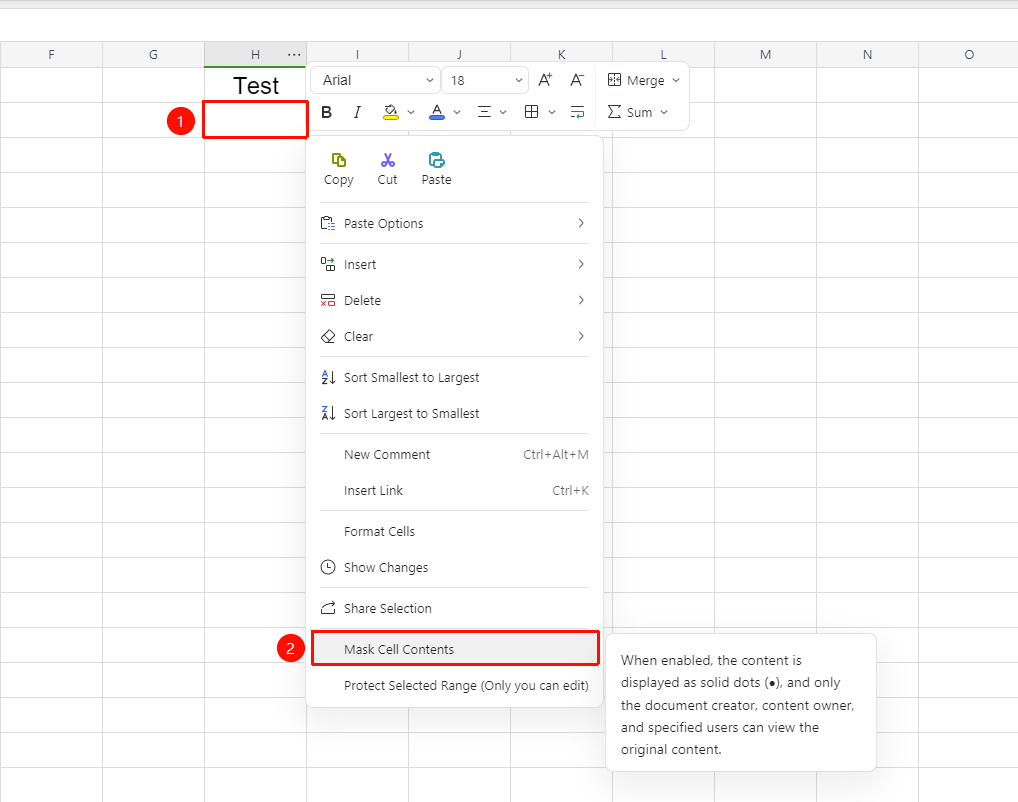This screenshot has height=802, width=1018.
Task: Toggle Bold formatting in floating toolbar
Action: tap(327, 112)
